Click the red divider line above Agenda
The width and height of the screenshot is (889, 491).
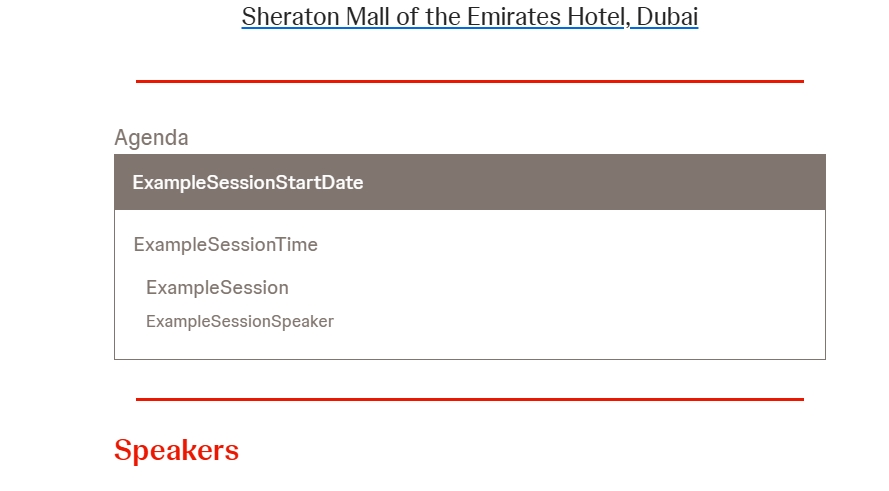pos(469,82)
